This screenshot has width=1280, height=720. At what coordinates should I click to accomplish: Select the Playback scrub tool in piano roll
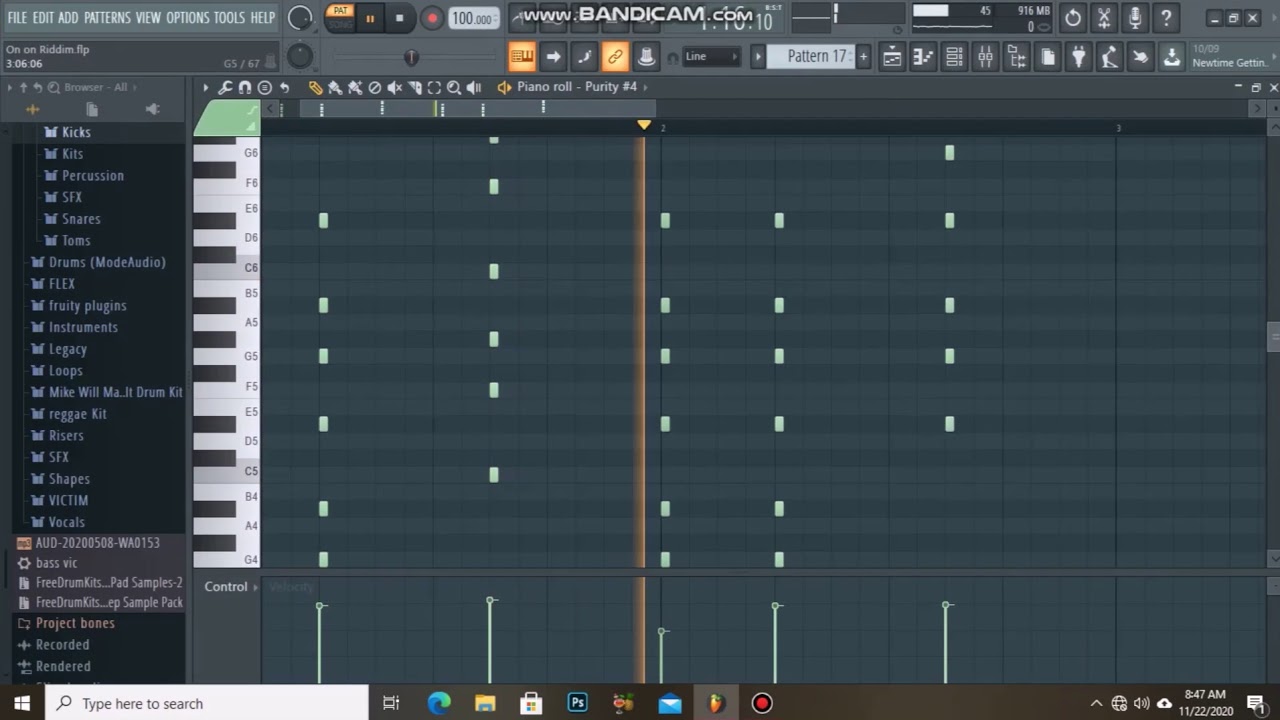coord(474,88)
